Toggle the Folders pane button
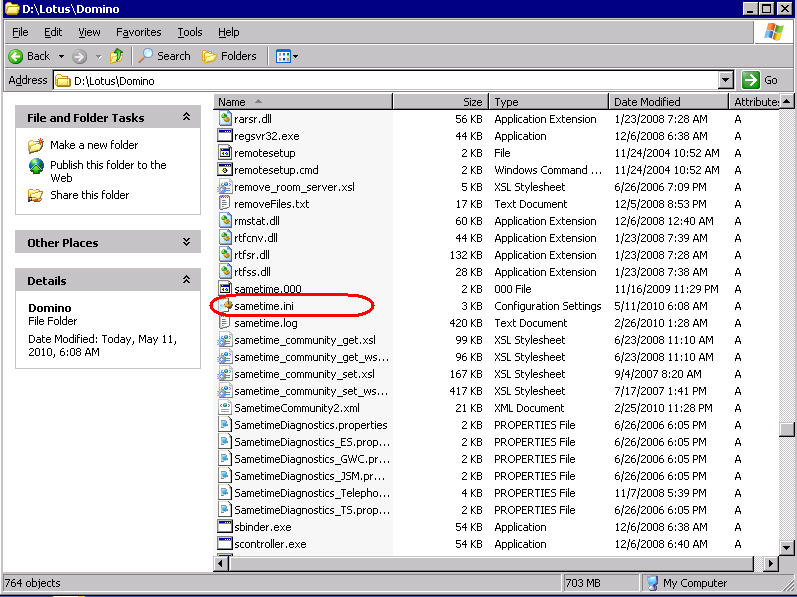This screenshot has height=597, width=797. coord(229,56)
